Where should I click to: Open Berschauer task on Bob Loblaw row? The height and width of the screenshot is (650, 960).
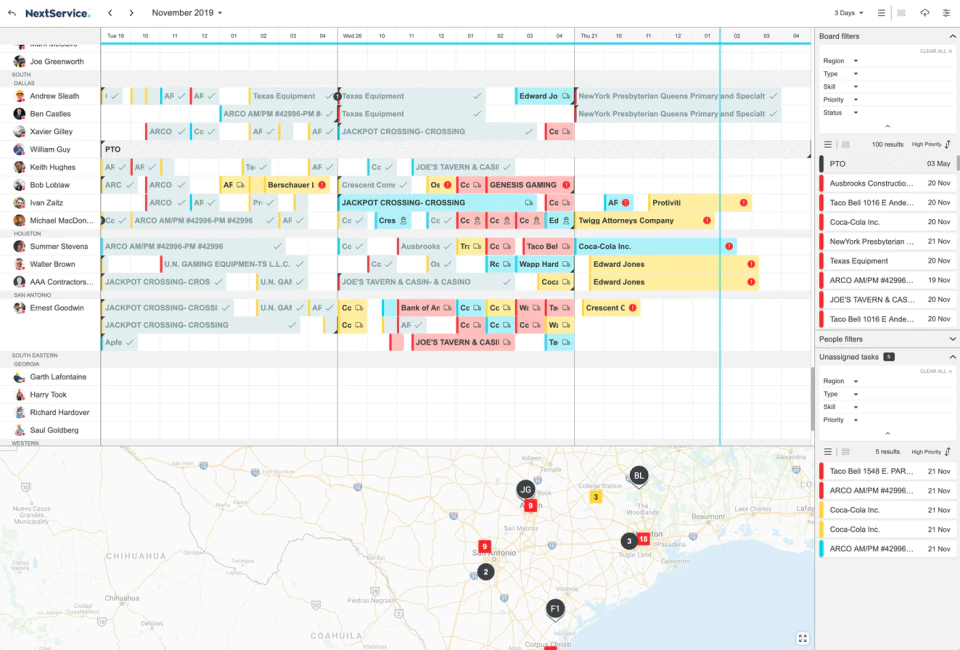pyautogui.click(x=296, y=185)
